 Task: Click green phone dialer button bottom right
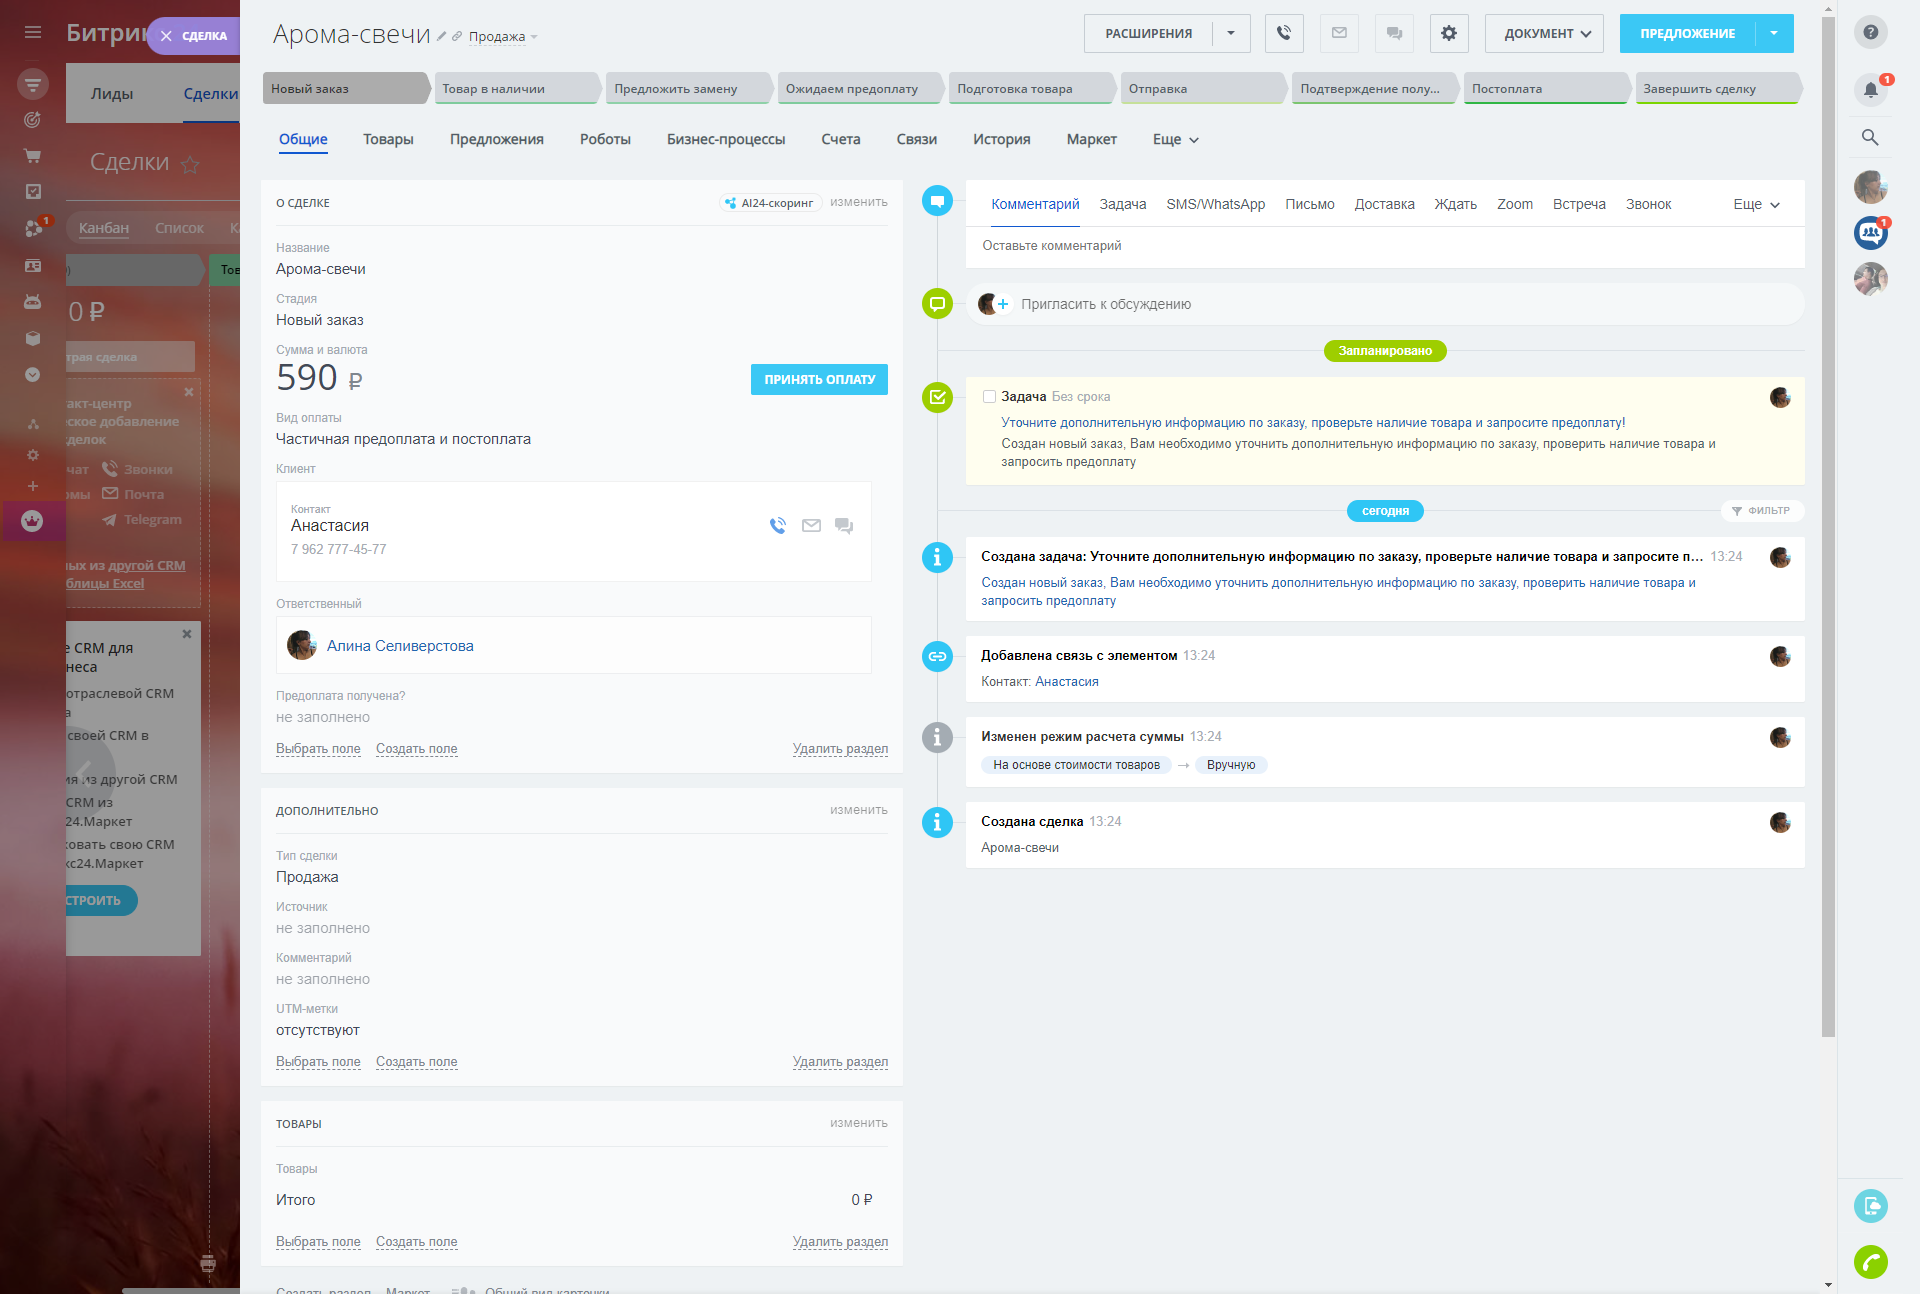point(1870,1262)
